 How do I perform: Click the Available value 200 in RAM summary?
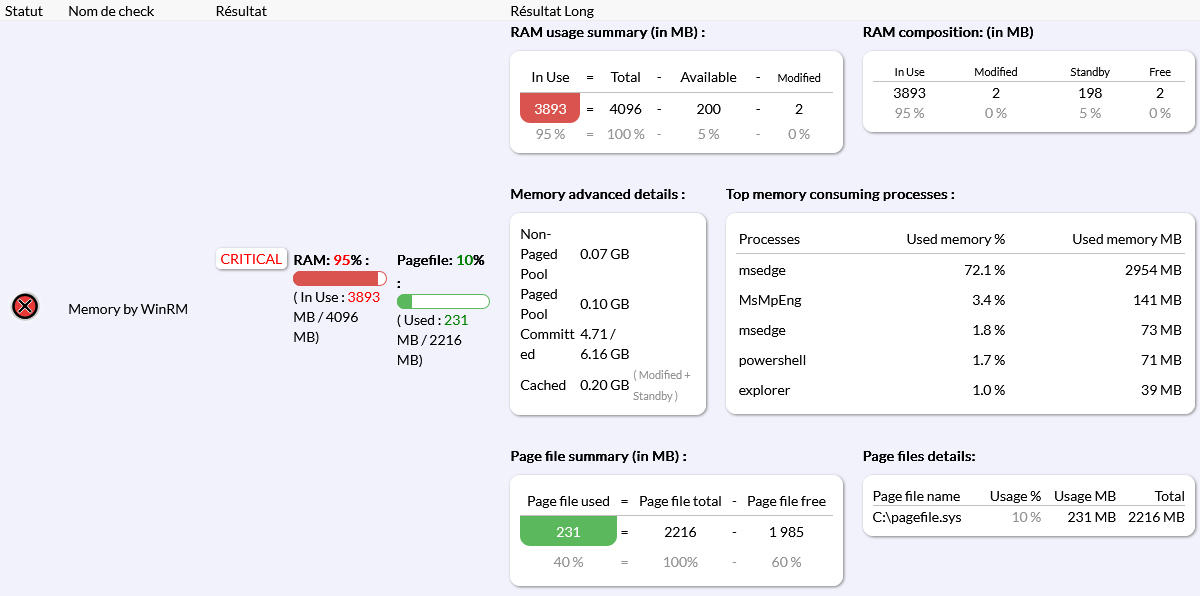click(708, 109)
